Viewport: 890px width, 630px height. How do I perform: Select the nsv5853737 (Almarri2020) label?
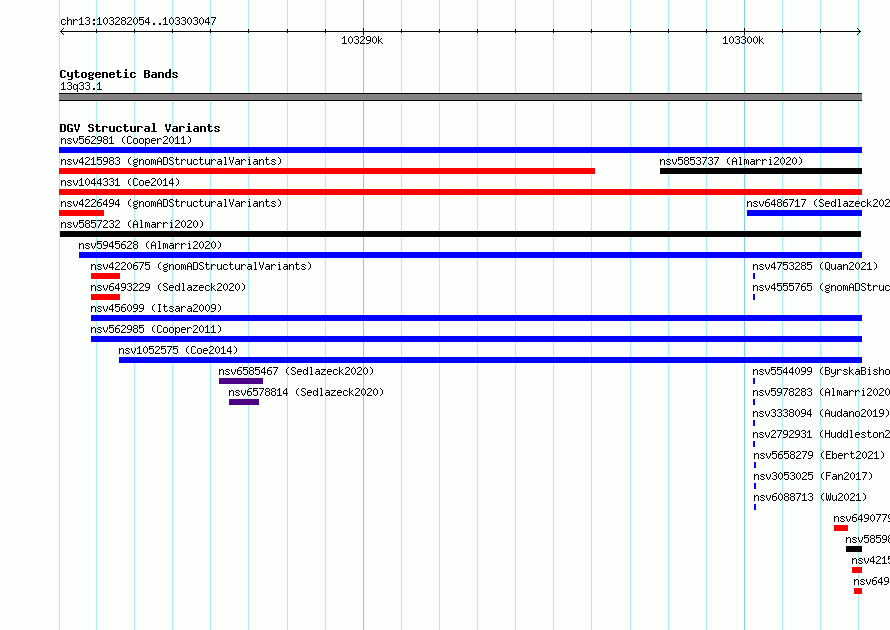[731, 161]
